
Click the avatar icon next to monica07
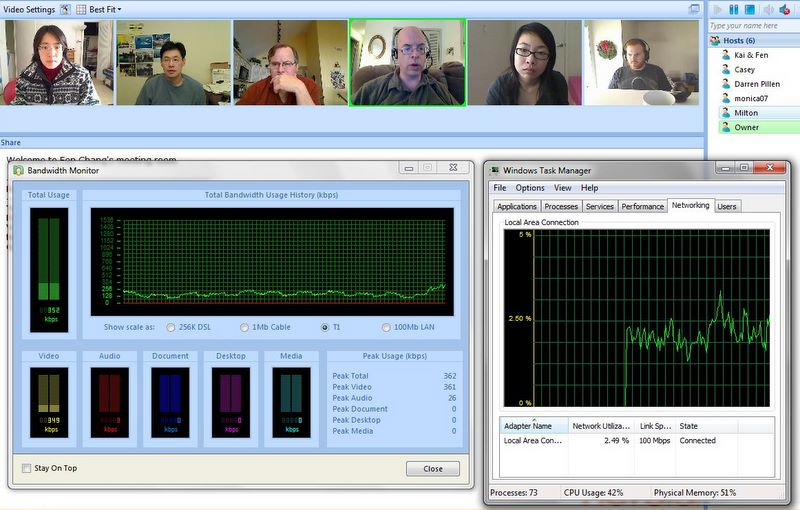point(726,98)
